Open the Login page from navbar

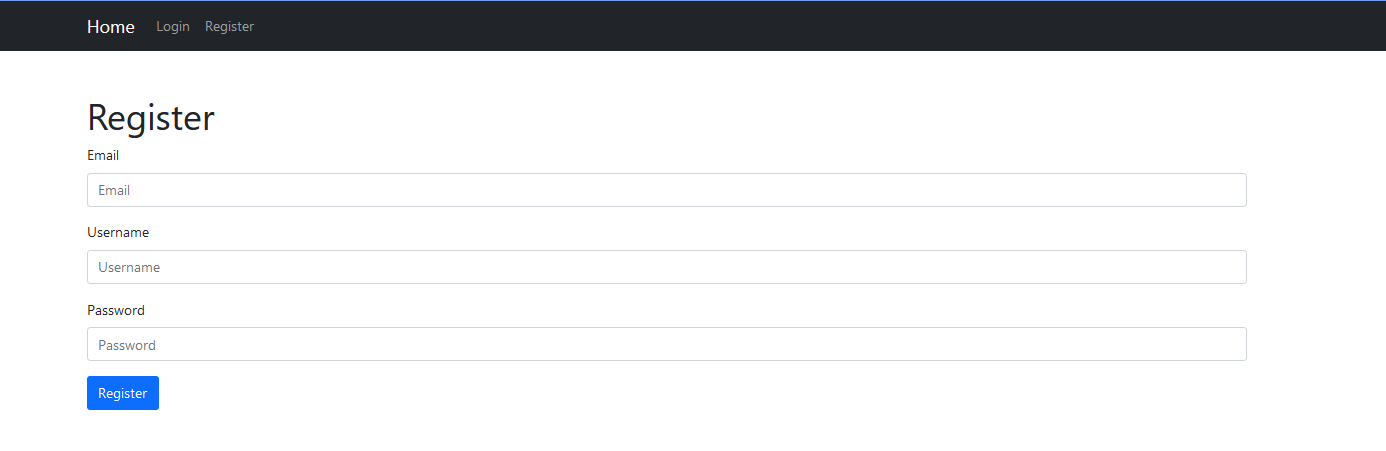(173, 27)
